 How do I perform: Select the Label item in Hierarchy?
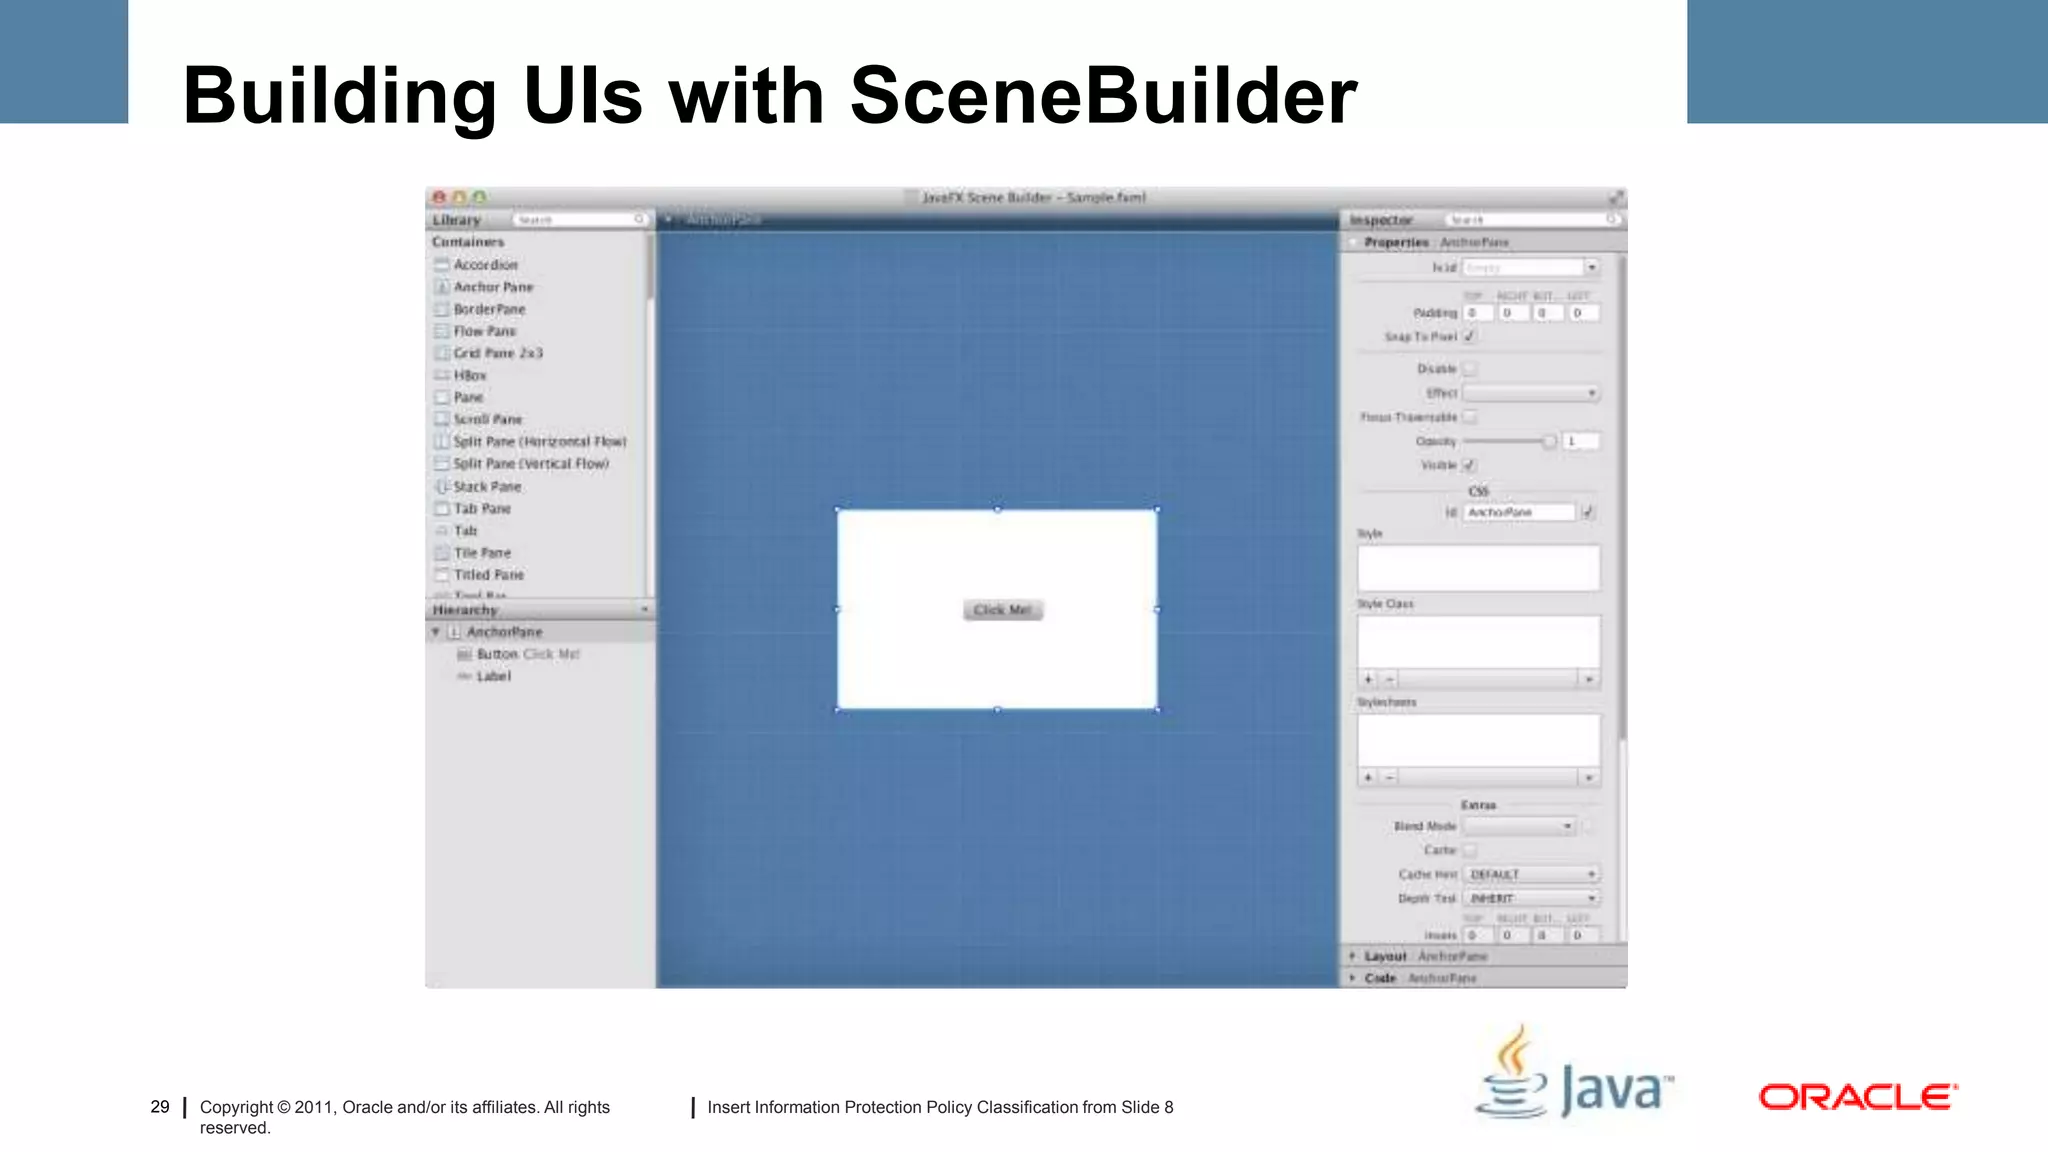click(x=493, y=676)
